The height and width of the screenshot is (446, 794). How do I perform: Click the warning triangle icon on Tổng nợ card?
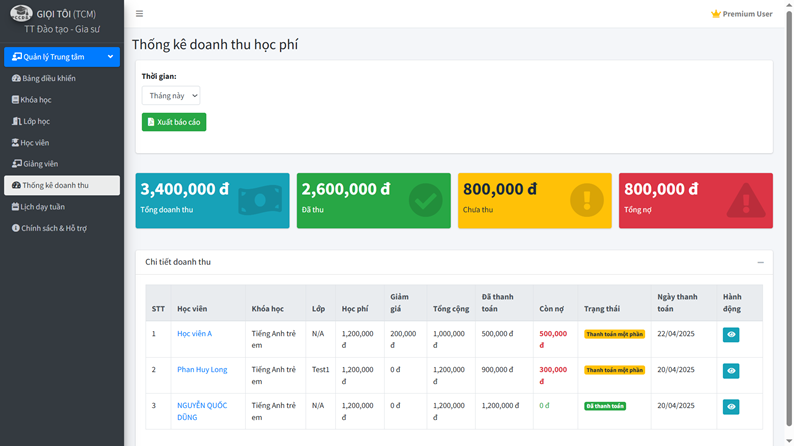pyautogui.click(x=746, y=200)
